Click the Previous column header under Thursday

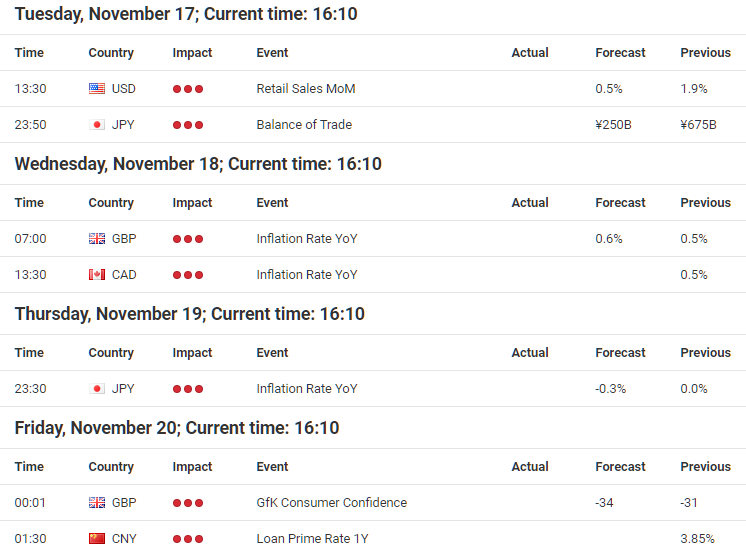pos(706,352)
